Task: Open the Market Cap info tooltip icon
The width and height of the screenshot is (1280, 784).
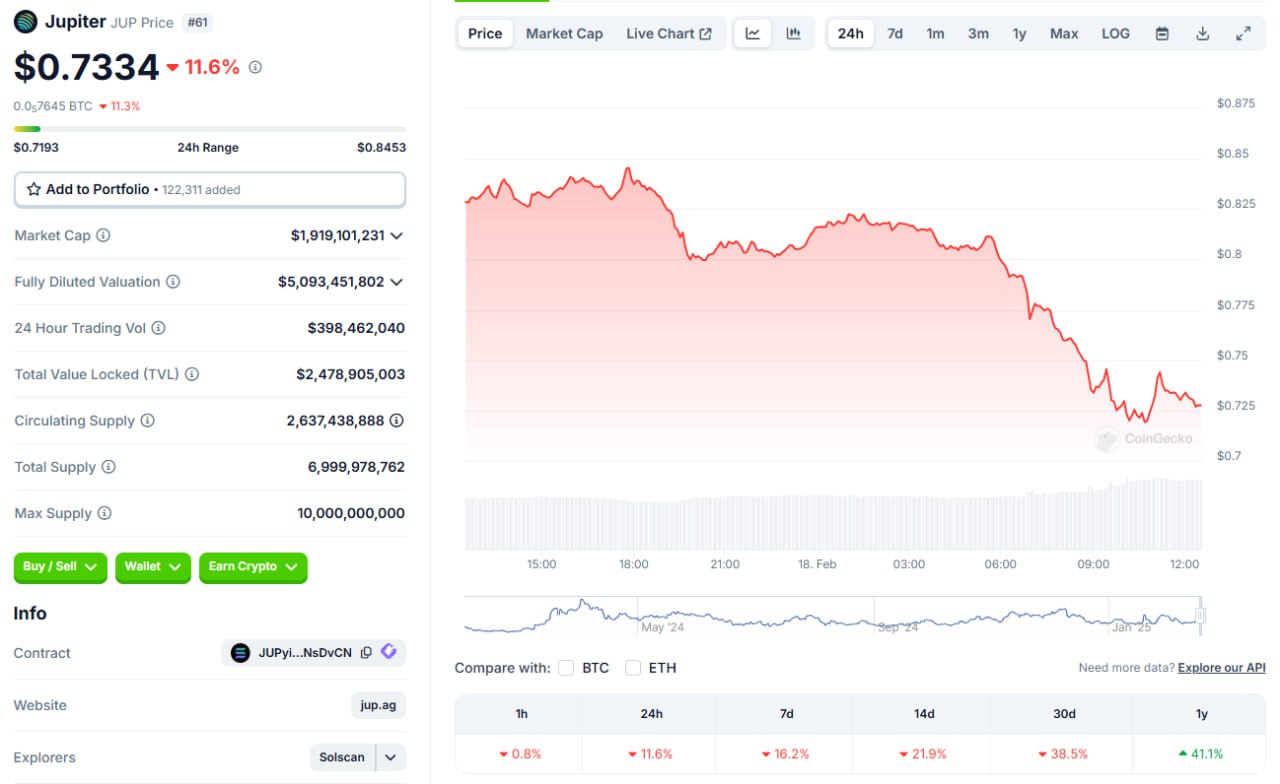Action: 103,236
